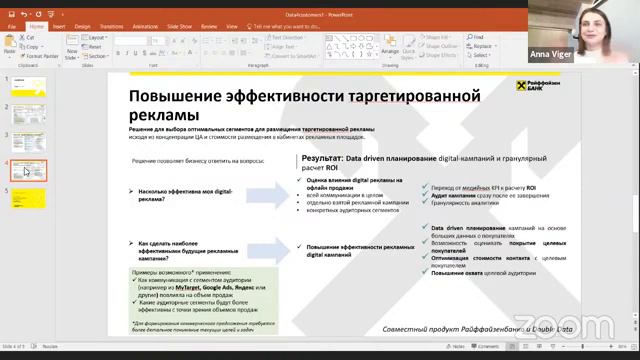
Task: Add a New Slide
Action: coord(72,48)
